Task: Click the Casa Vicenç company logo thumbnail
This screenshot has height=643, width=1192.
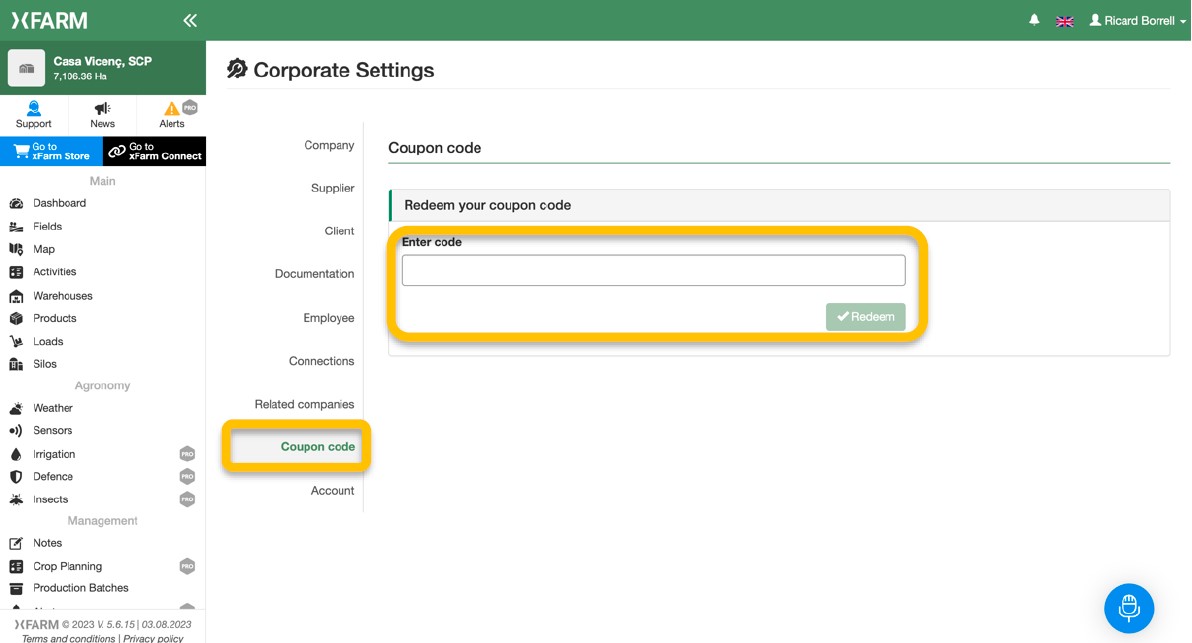Action: (27, 68)
